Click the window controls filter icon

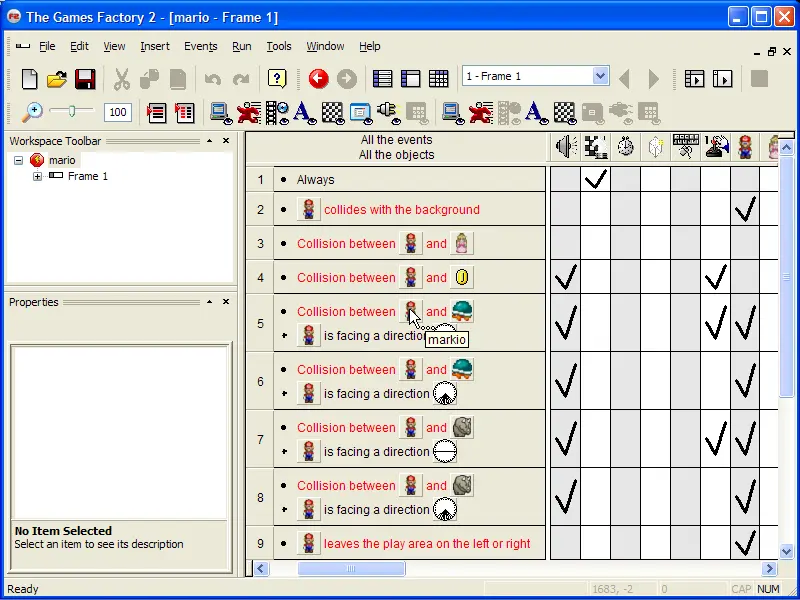pos(361,113)
